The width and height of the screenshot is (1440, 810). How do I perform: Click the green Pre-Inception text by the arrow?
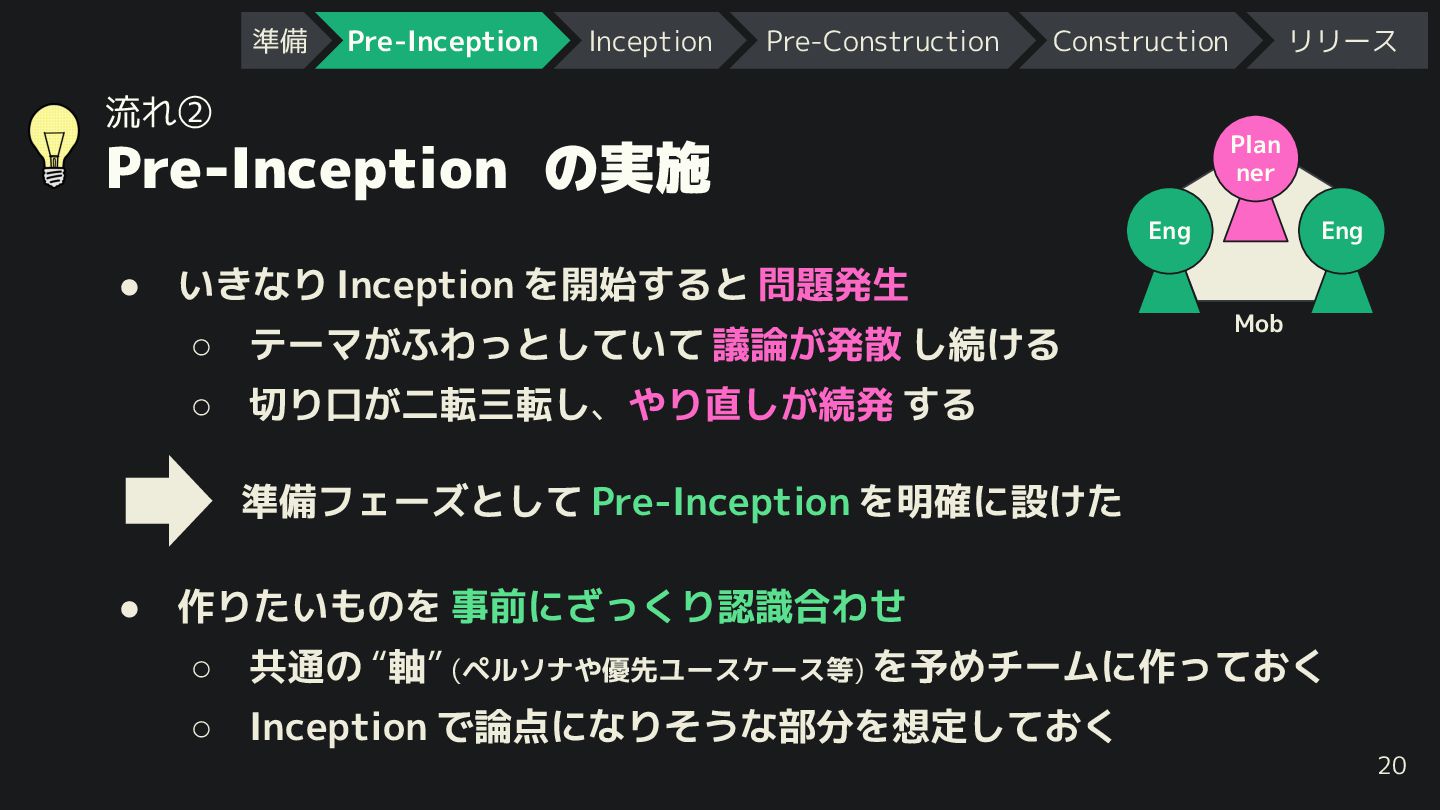(720, 501)
